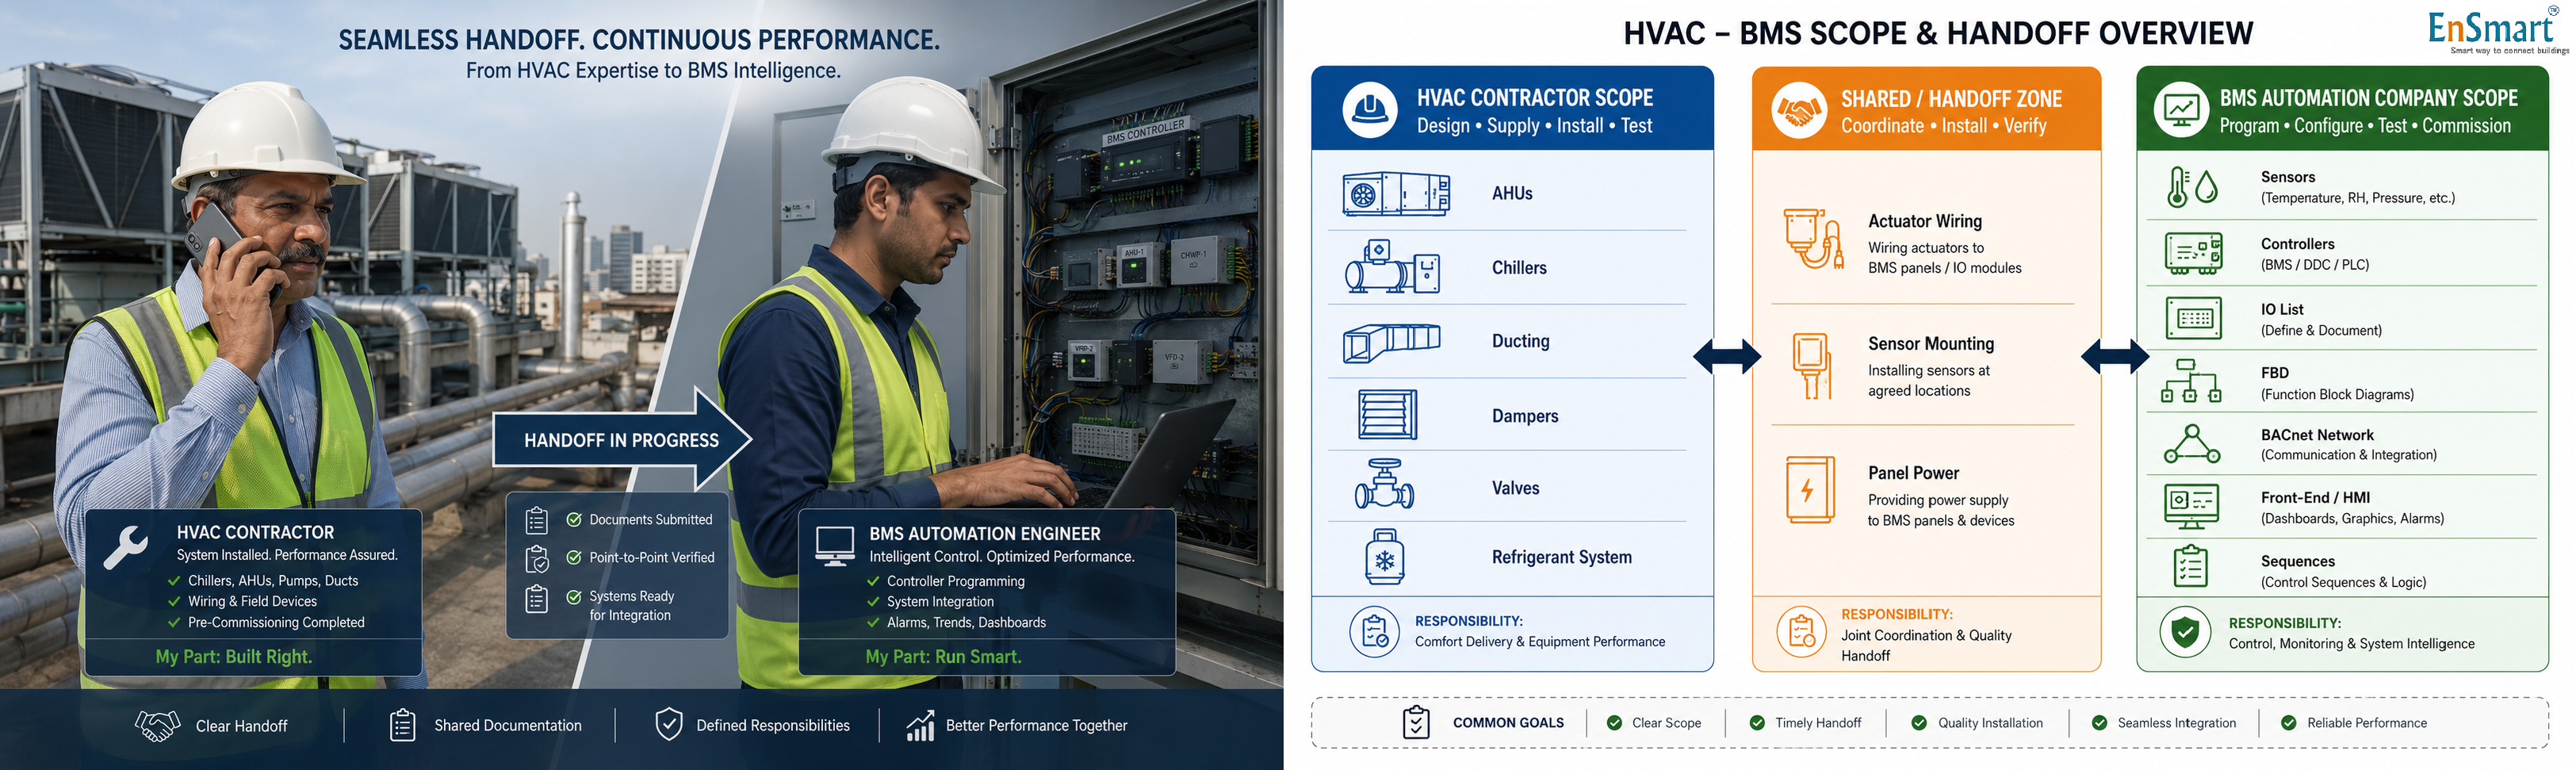Click the handshake icon in Shared Handoff Zone header
Viewport: 2576px width, 770px height.
point(1799,111)
